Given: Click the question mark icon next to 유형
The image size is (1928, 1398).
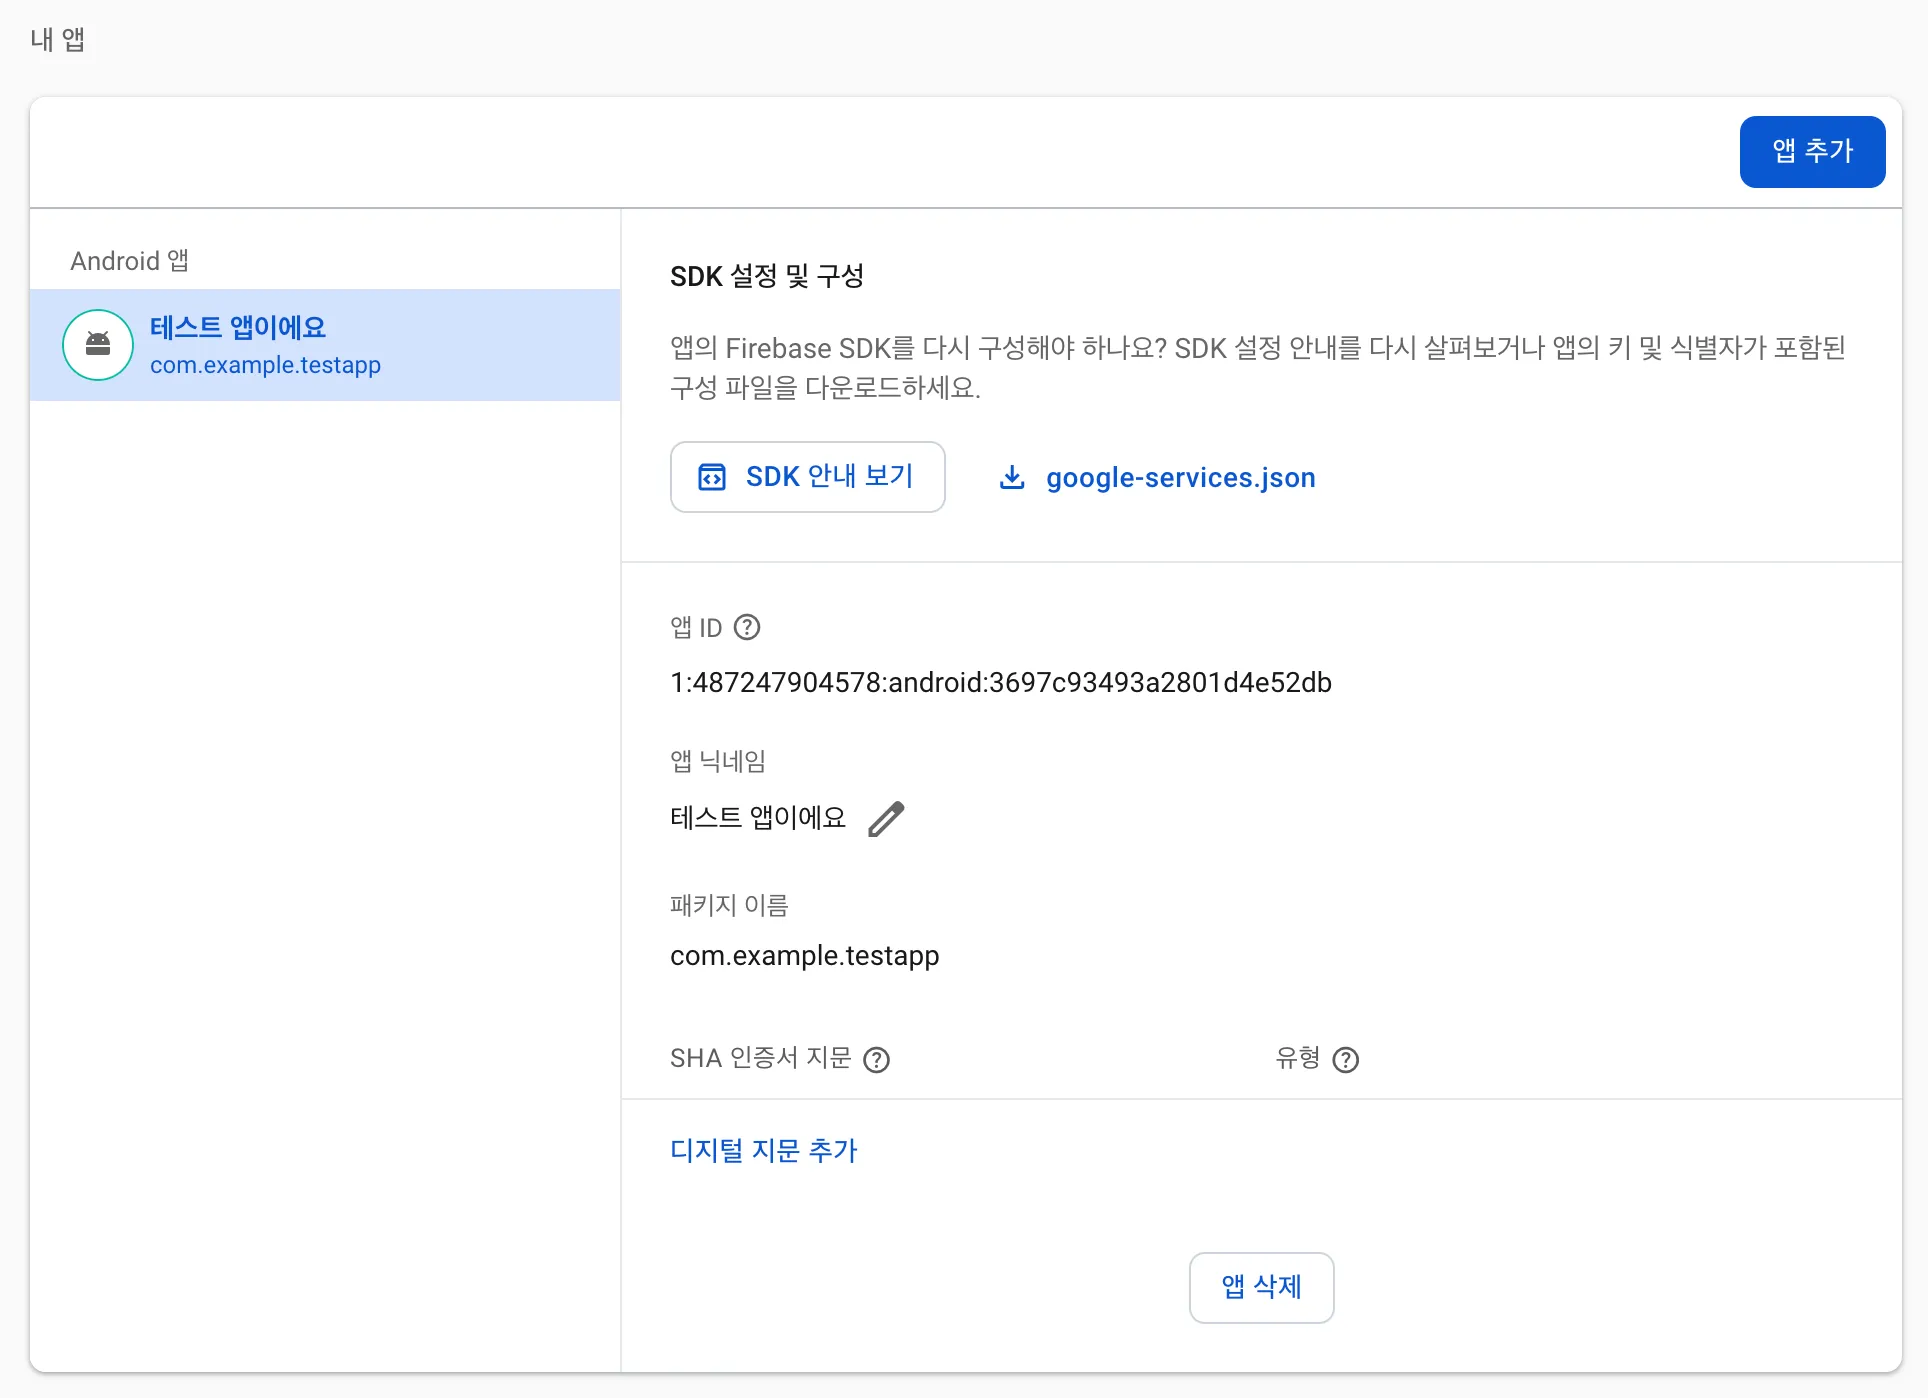Looking at the screenshot, I should pyautogui.click(x=1346, y=1060).
